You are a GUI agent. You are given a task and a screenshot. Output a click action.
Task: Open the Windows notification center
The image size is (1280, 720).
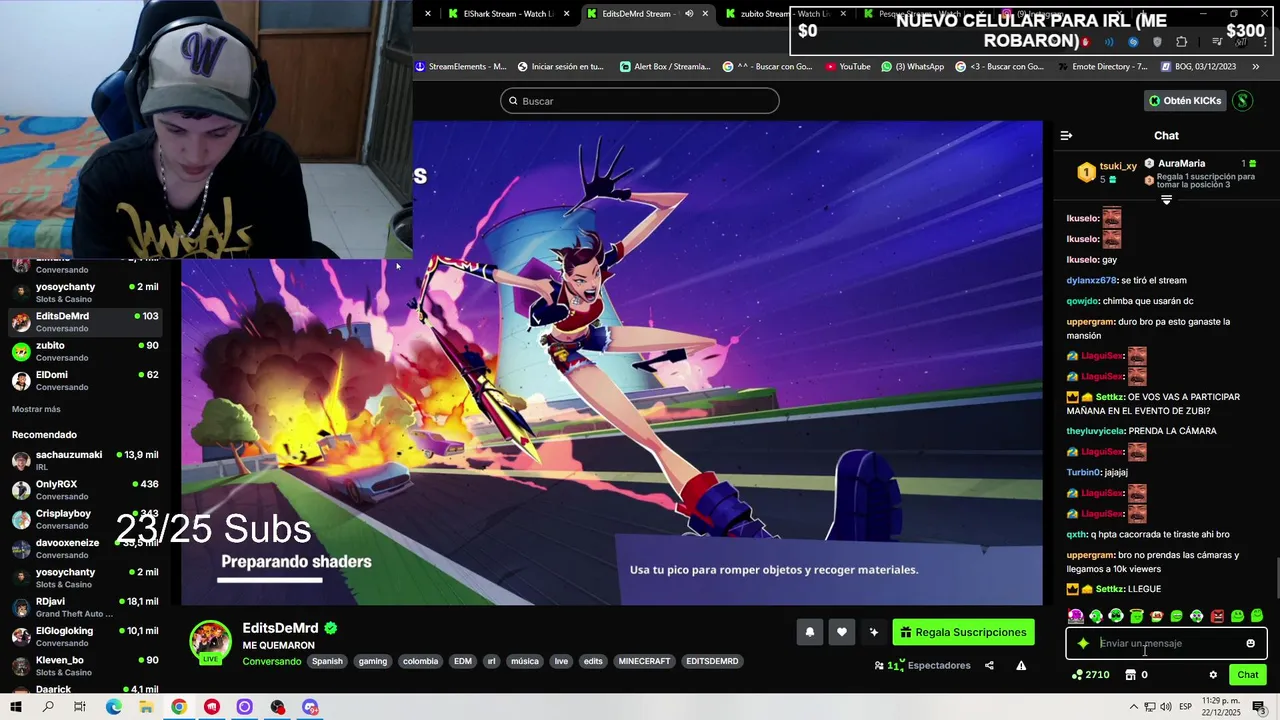(x=1259, y=707)
